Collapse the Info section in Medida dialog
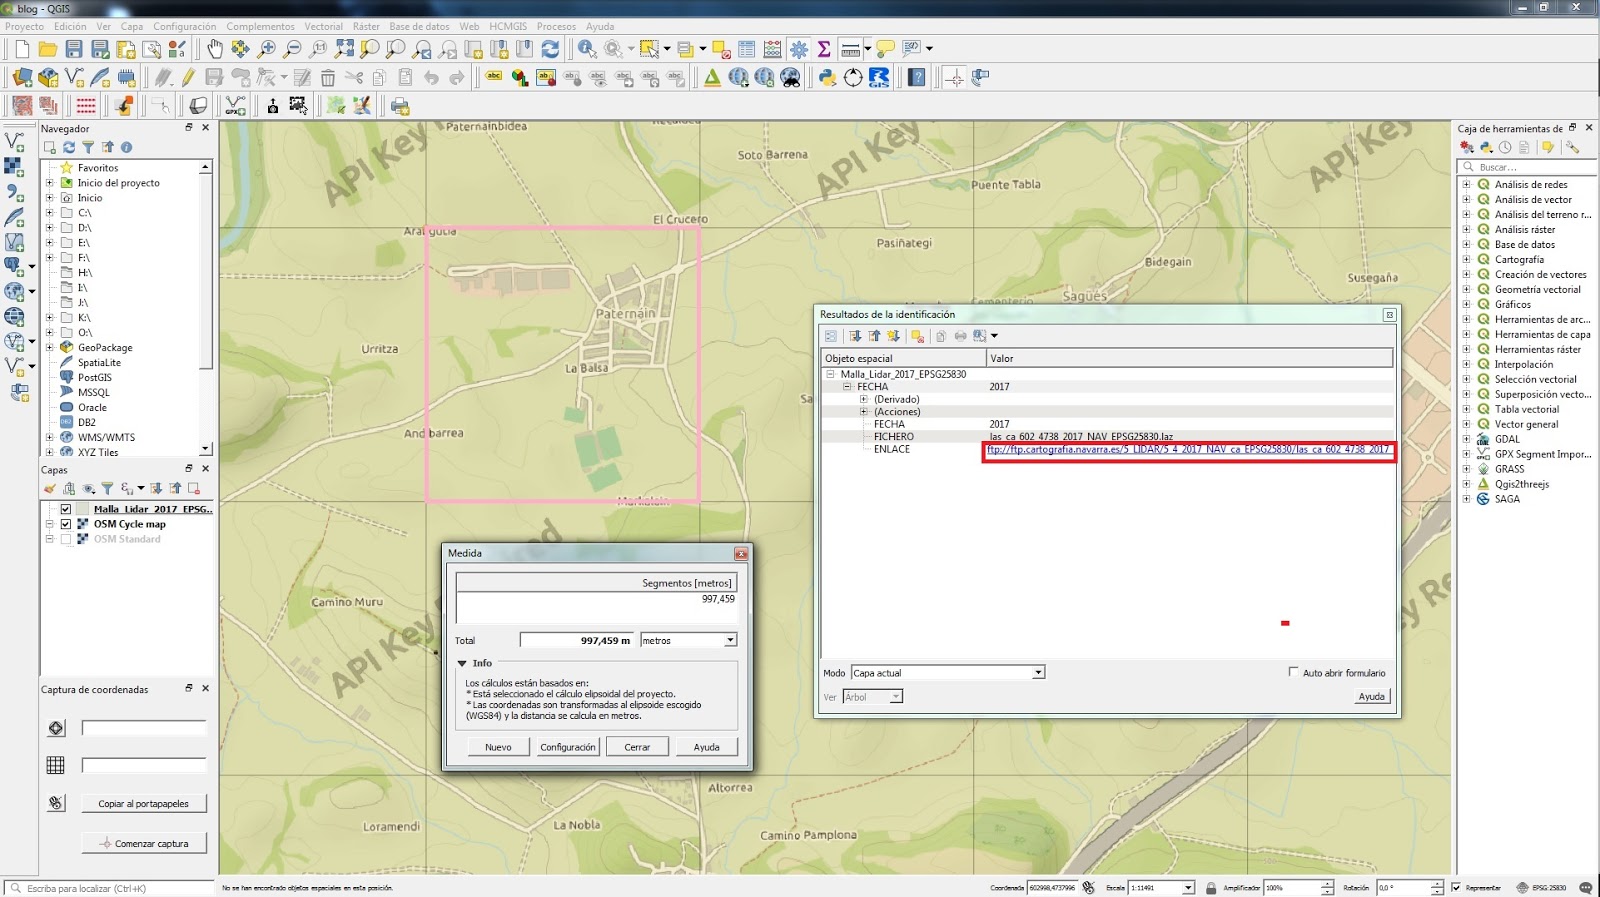Image resolution: width=1600 pixels, height=897 pixels. pyautogui.click(x=462, y=663)
